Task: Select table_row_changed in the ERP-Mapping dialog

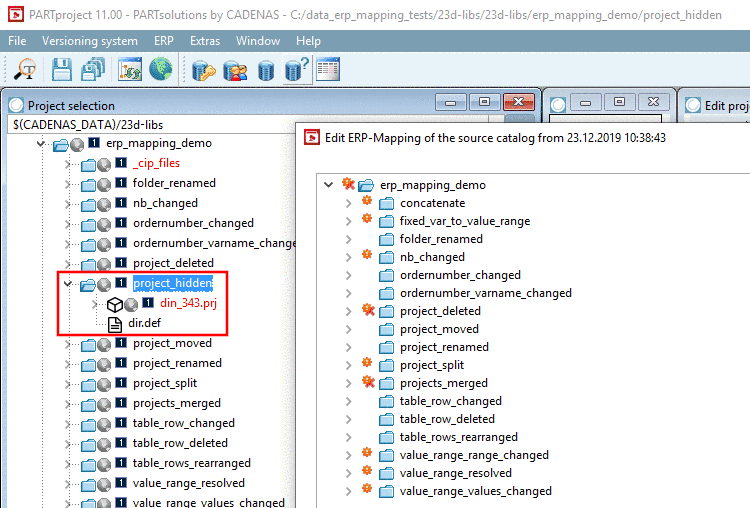Action: tap(451, 401)
